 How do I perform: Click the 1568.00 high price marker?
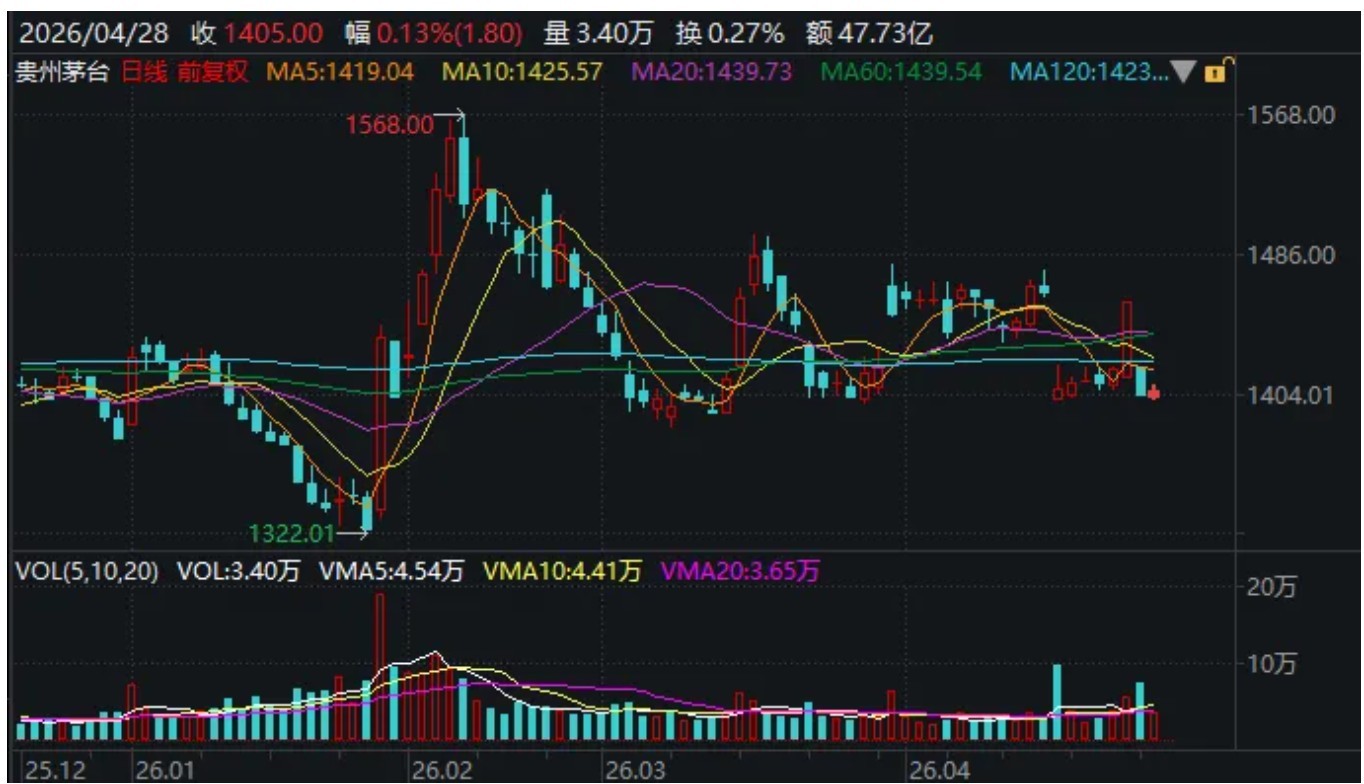[390, 125]
